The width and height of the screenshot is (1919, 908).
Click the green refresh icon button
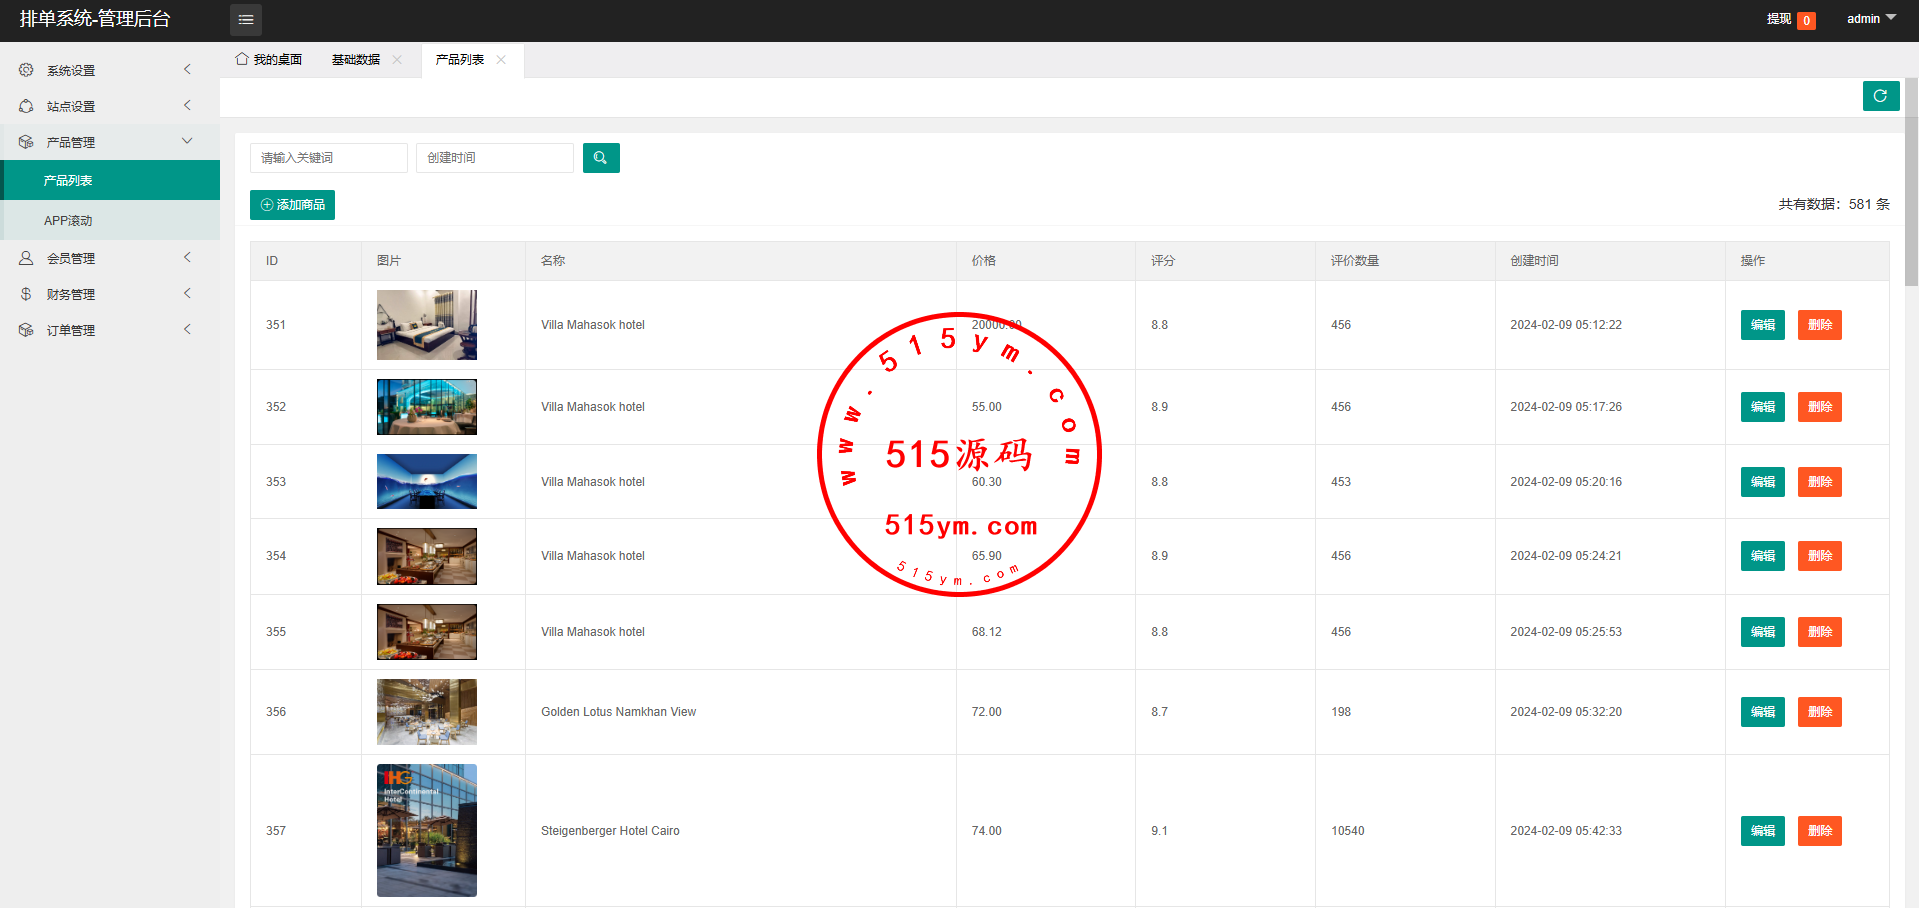pyautogui.click(x=1880, y=96)
